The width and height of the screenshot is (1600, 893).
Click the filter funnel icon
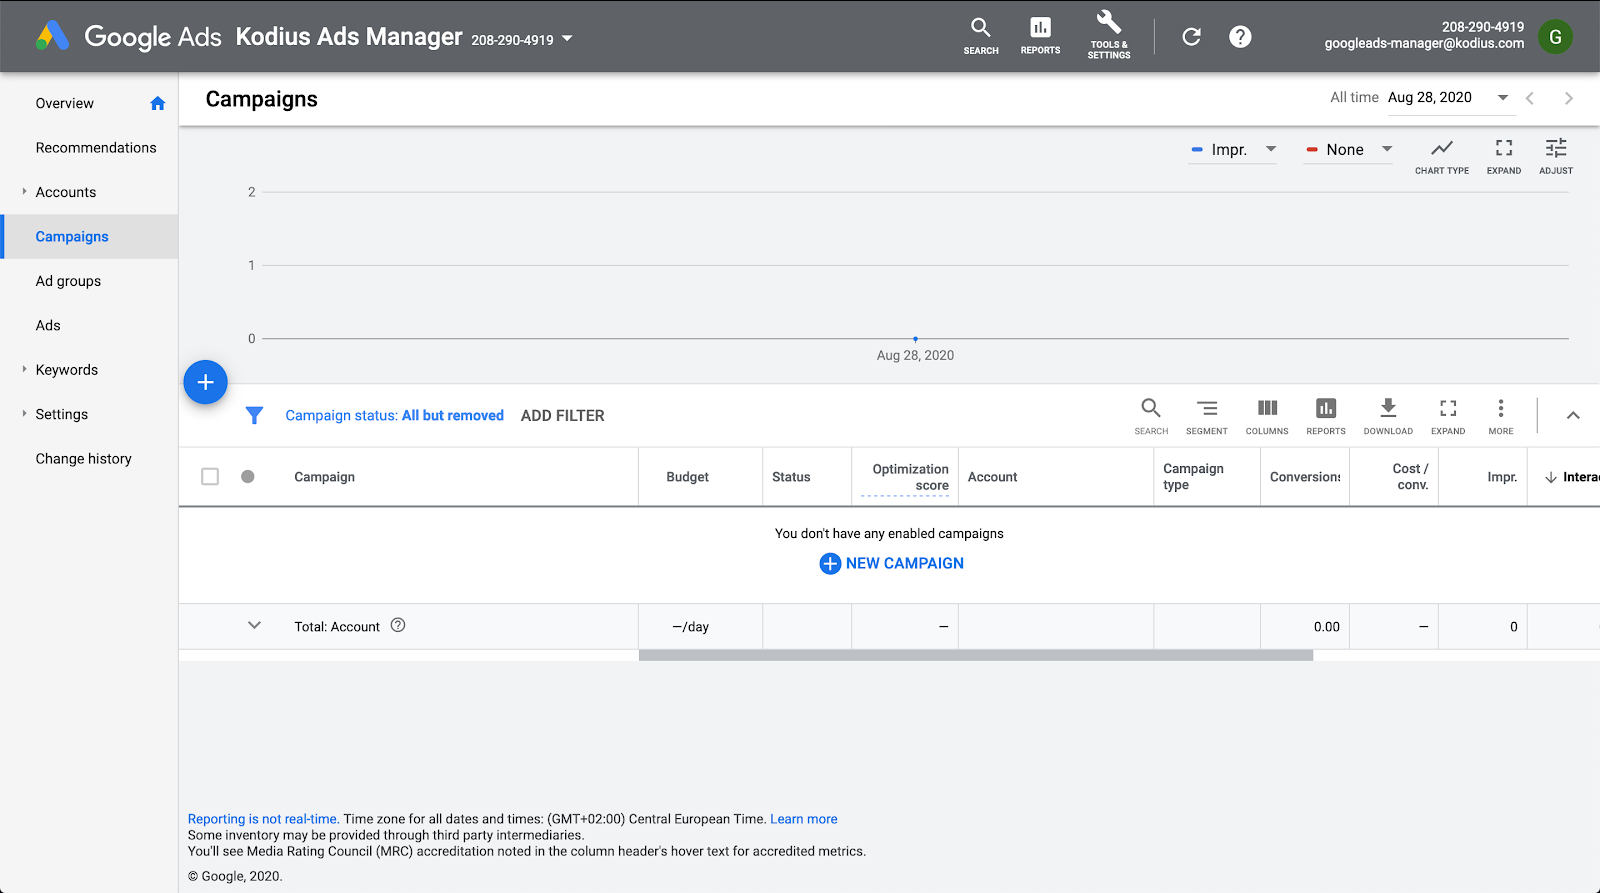(254, 415)
